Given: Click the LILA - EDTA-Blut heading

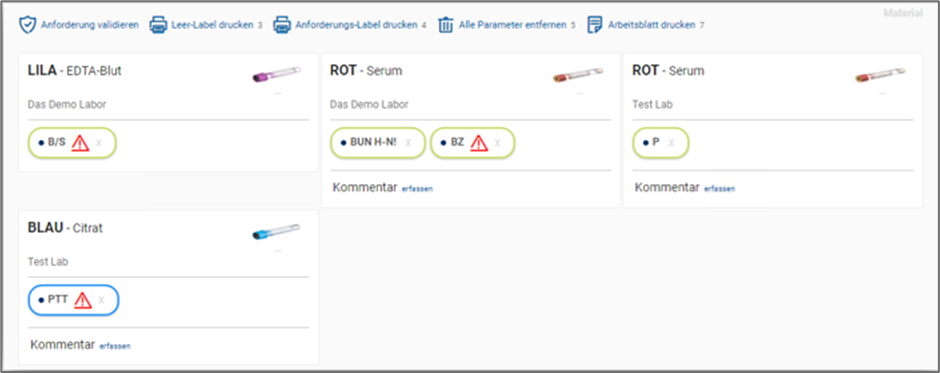Looking at the screenshot, I should pyautogui.click(x=75, y=71).
